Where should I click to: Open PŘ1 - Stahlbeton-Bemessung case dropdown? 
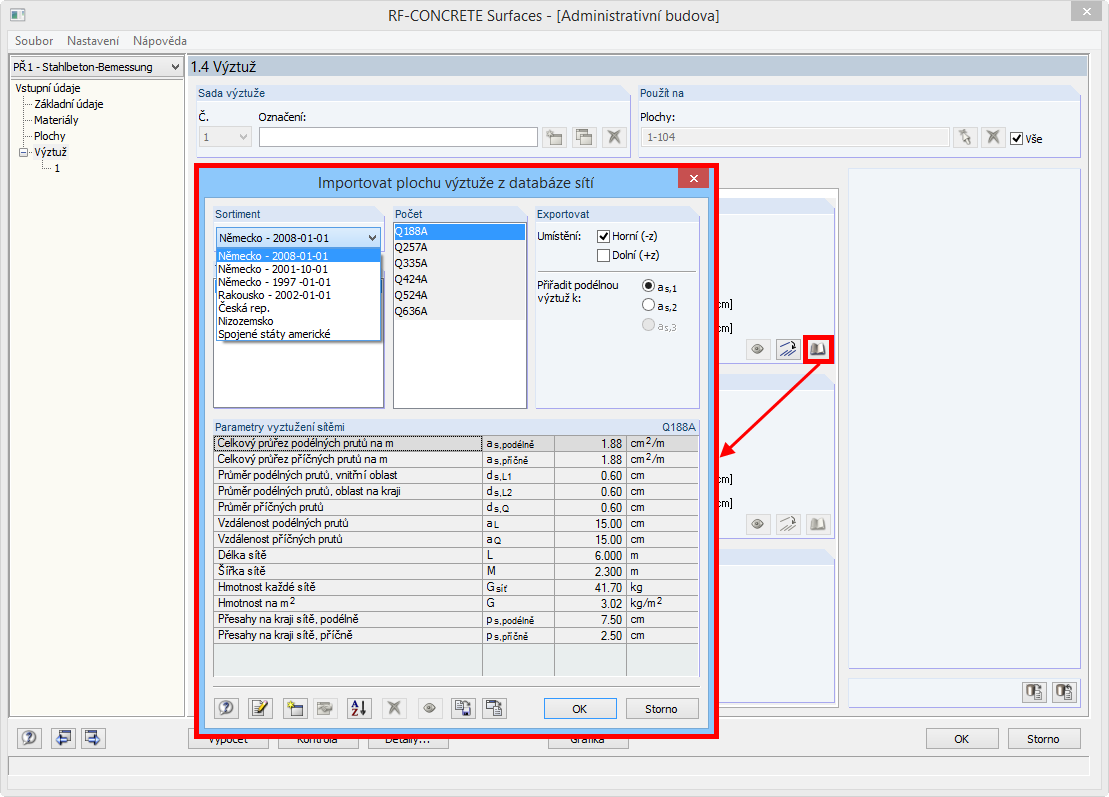[x=97, y=67]
